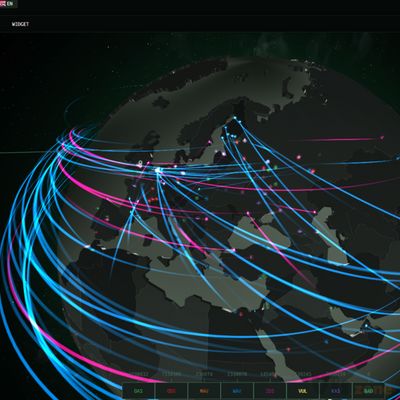Toggle the KAS detection type filter
Image resolution: width=400 pixels, height=400 pixels.
tap(335, 391)
